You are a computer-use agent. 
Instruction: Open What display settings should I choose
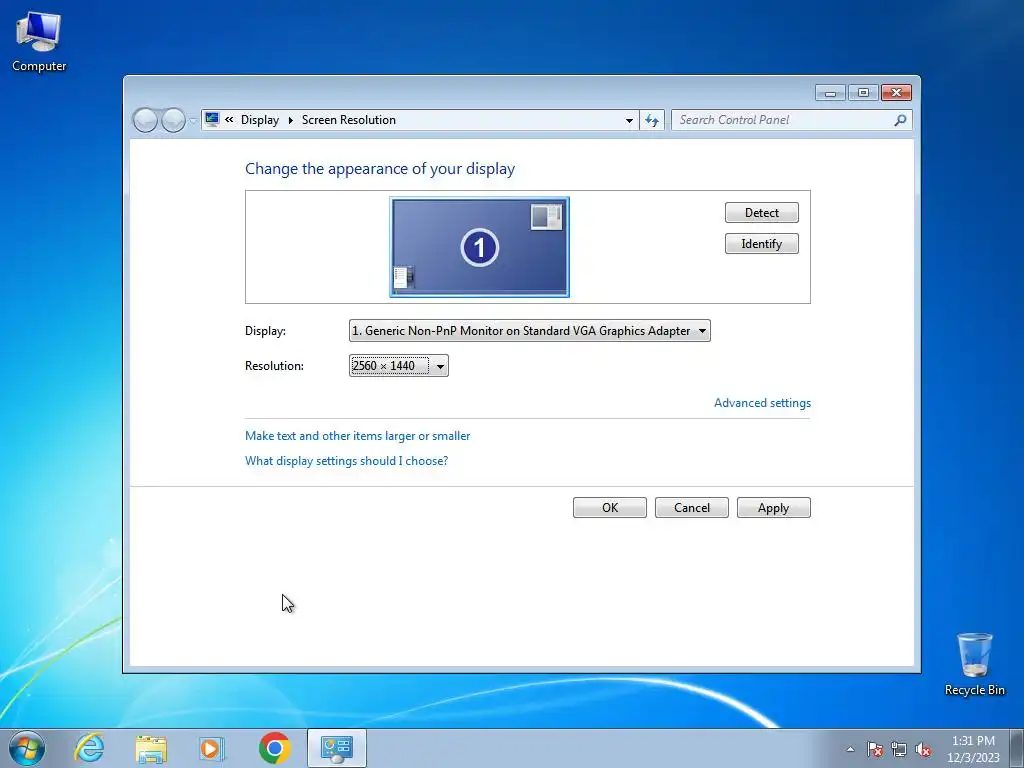[346, 460]
